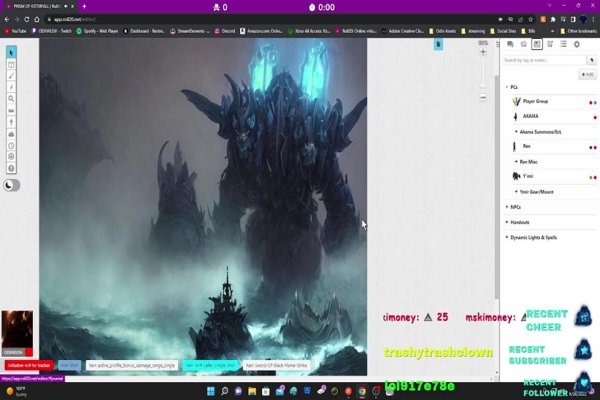This screenshot has height=400, width=600.
Task: Expand the NPCs folder
Action: [513, 207]
